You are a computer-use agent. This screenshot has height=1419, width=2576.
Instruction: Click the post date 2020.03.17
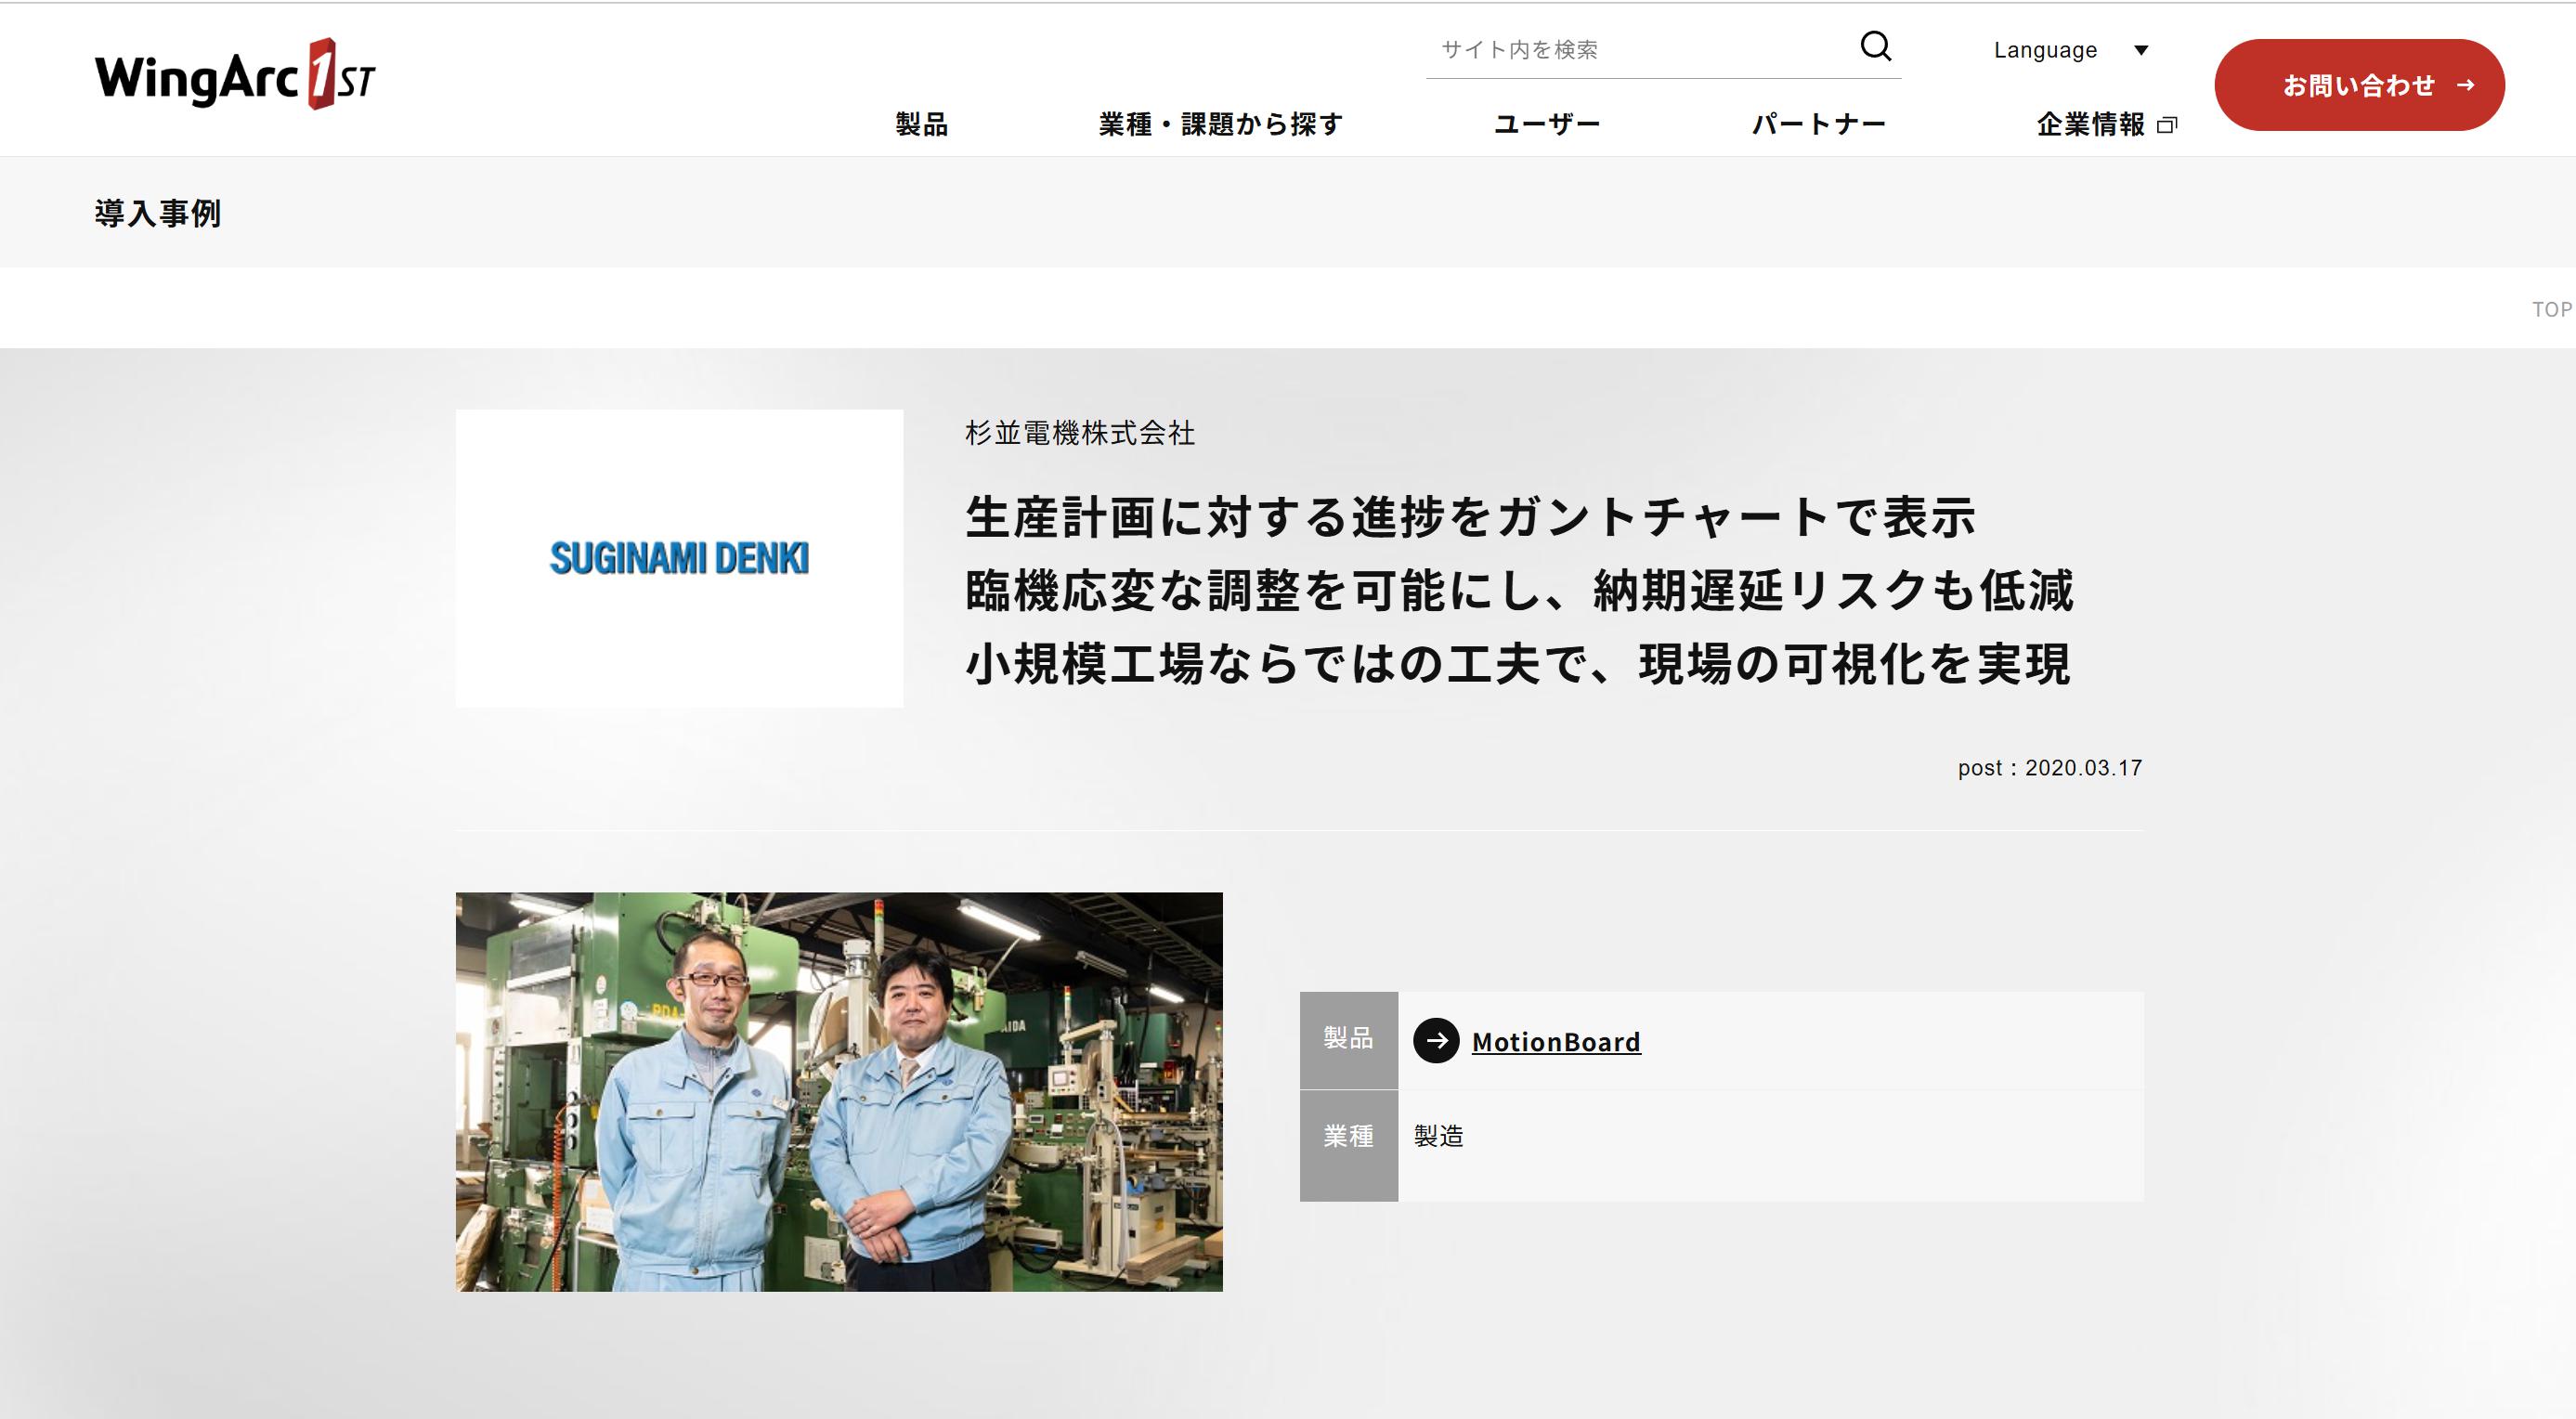point(2084,768)
